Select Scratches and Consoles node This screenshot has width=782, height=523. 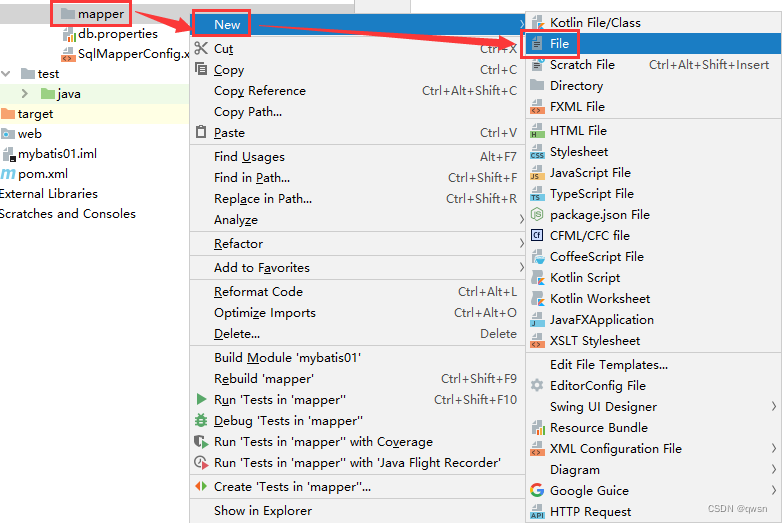pyautogui.click(x=68, y=213)
